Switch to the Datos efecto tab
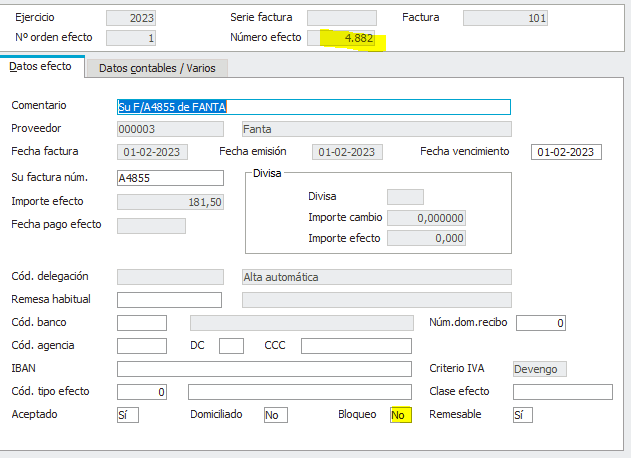The width and height of the screenshot is (631, 458). [x=42, y=66]
